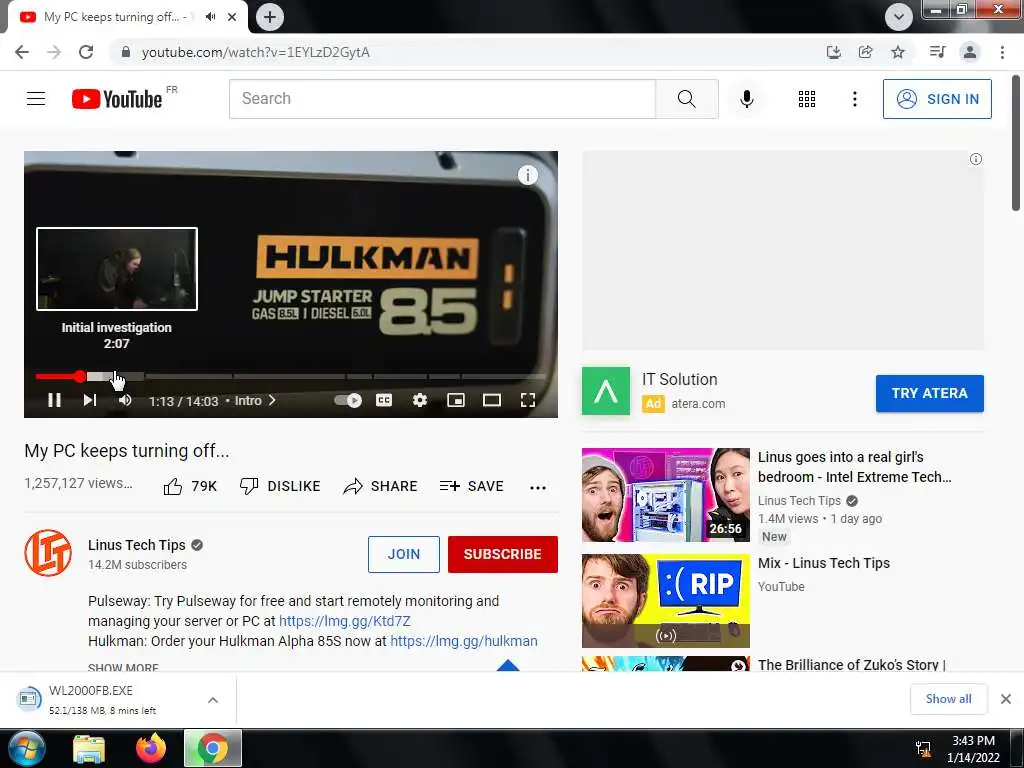Skip to the next video

[89, 400]
